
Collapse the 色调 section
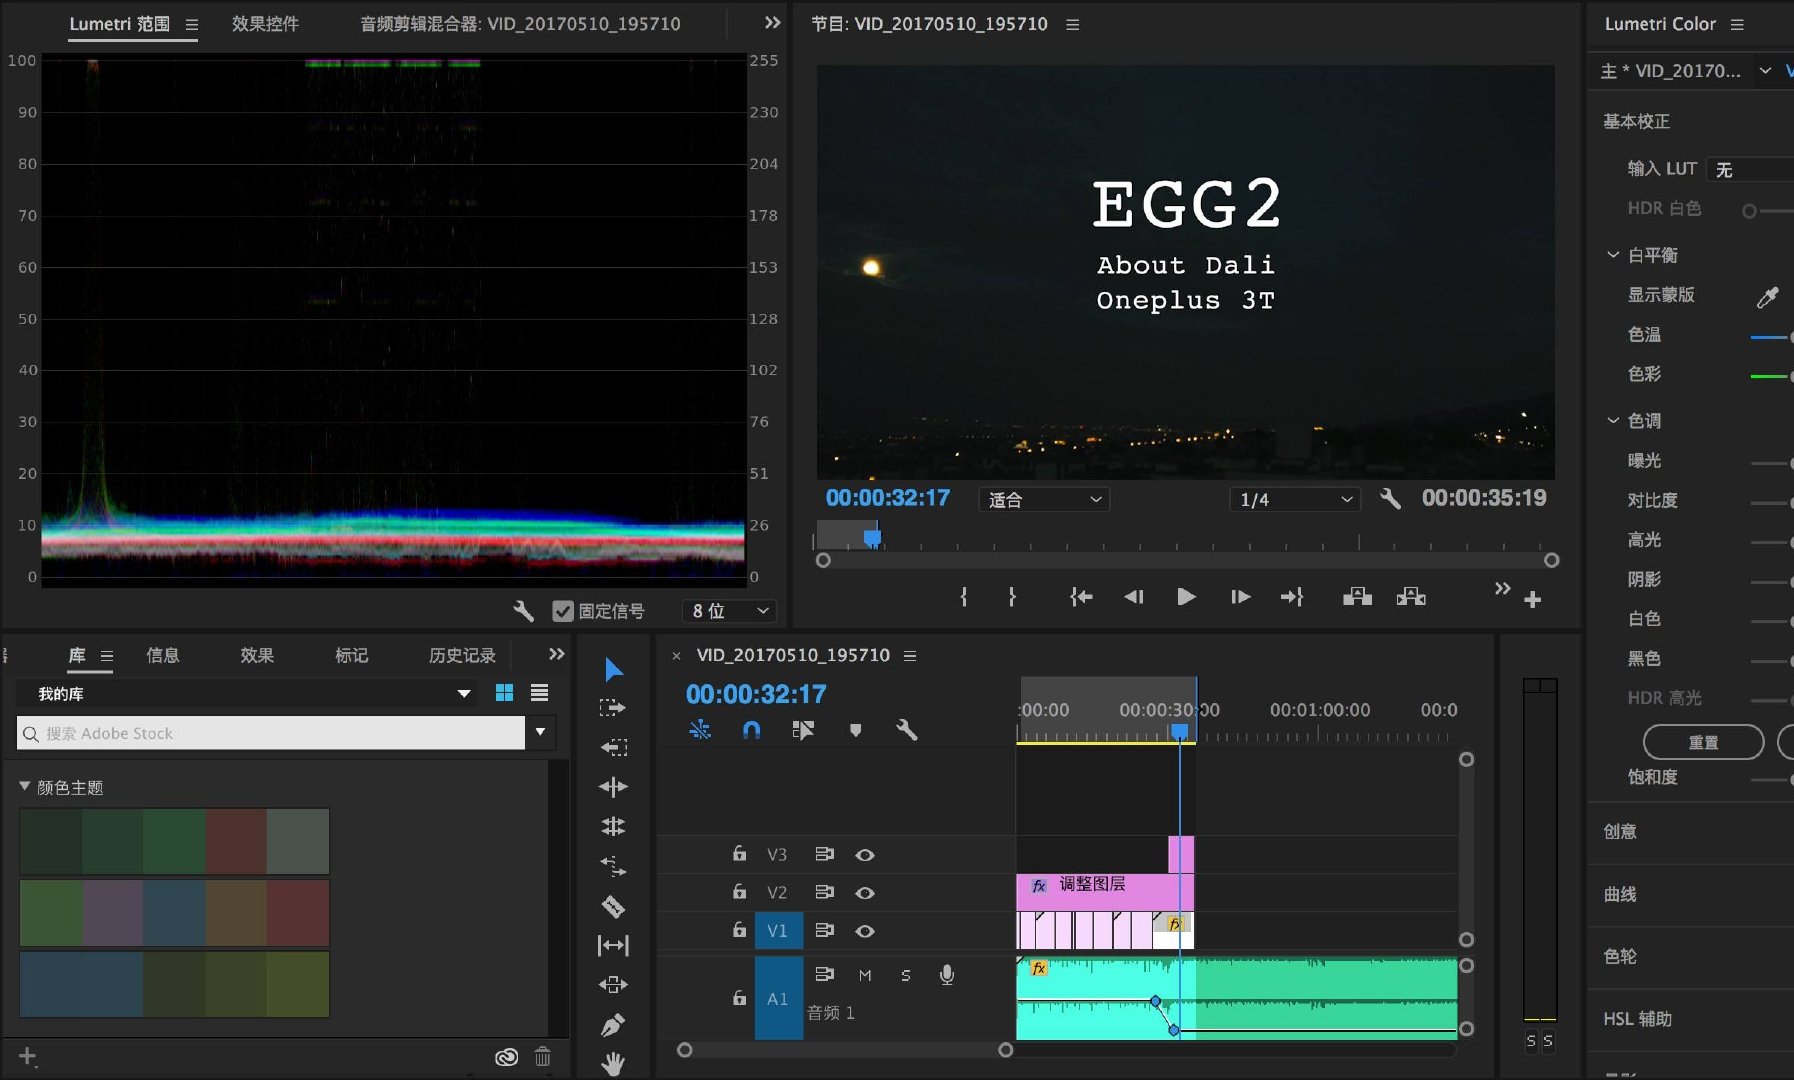(1612, 421)
